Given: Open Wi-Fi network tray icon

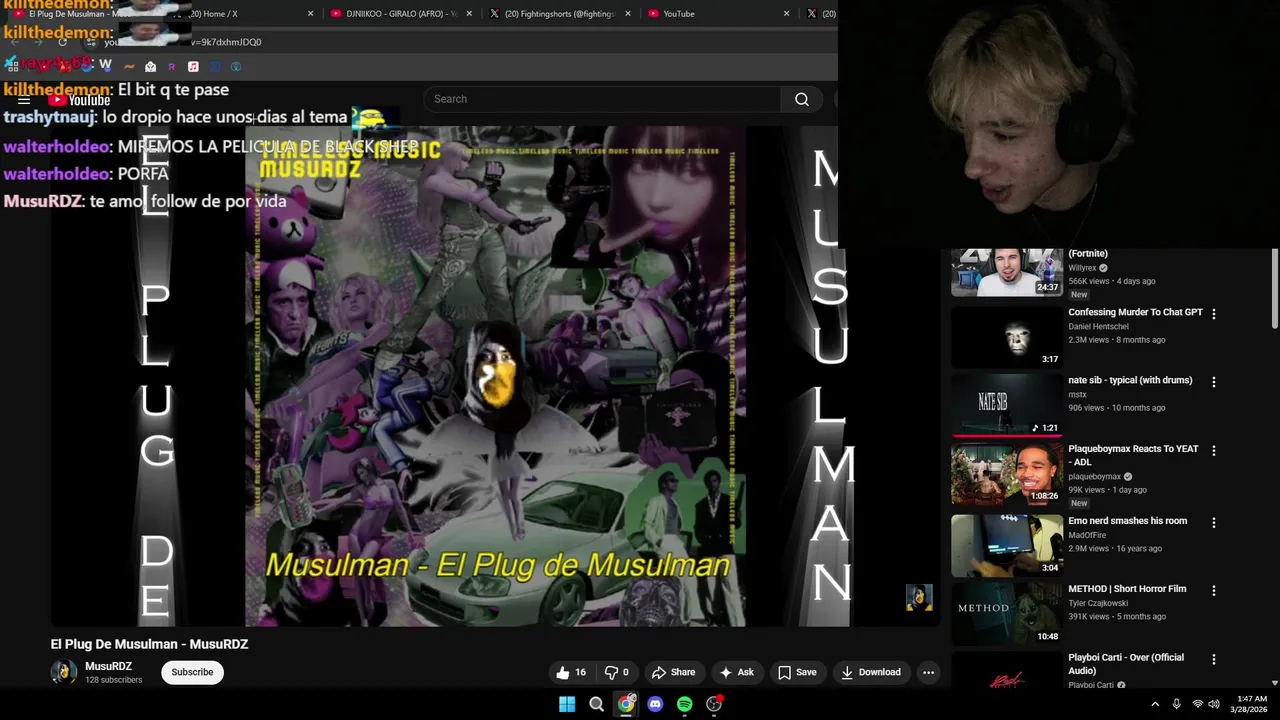Looking at the screenshot, I should click(x=1198, y=704).
